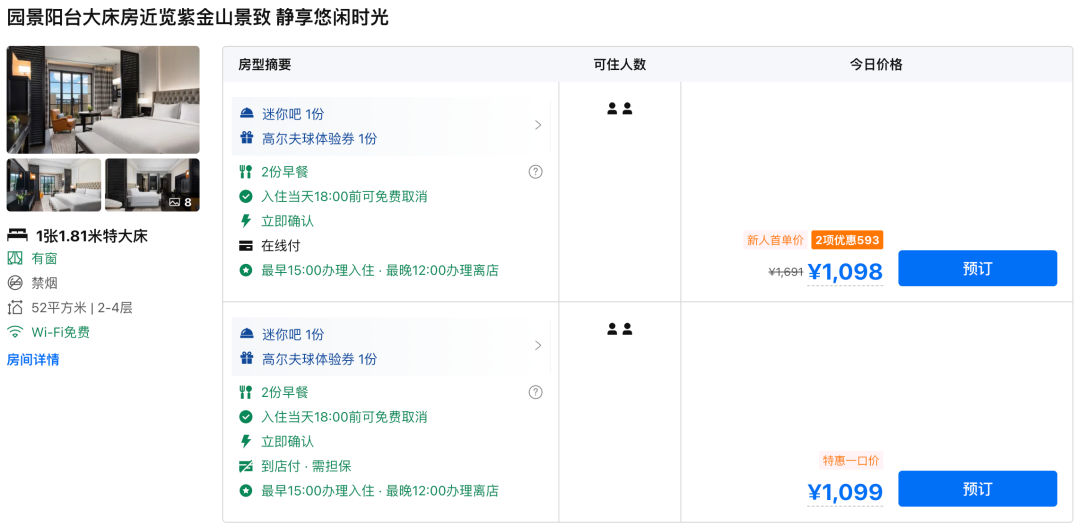
Task: Click the bed icon next to 1张1.81米特大床
Action: (x=17, y=236)
